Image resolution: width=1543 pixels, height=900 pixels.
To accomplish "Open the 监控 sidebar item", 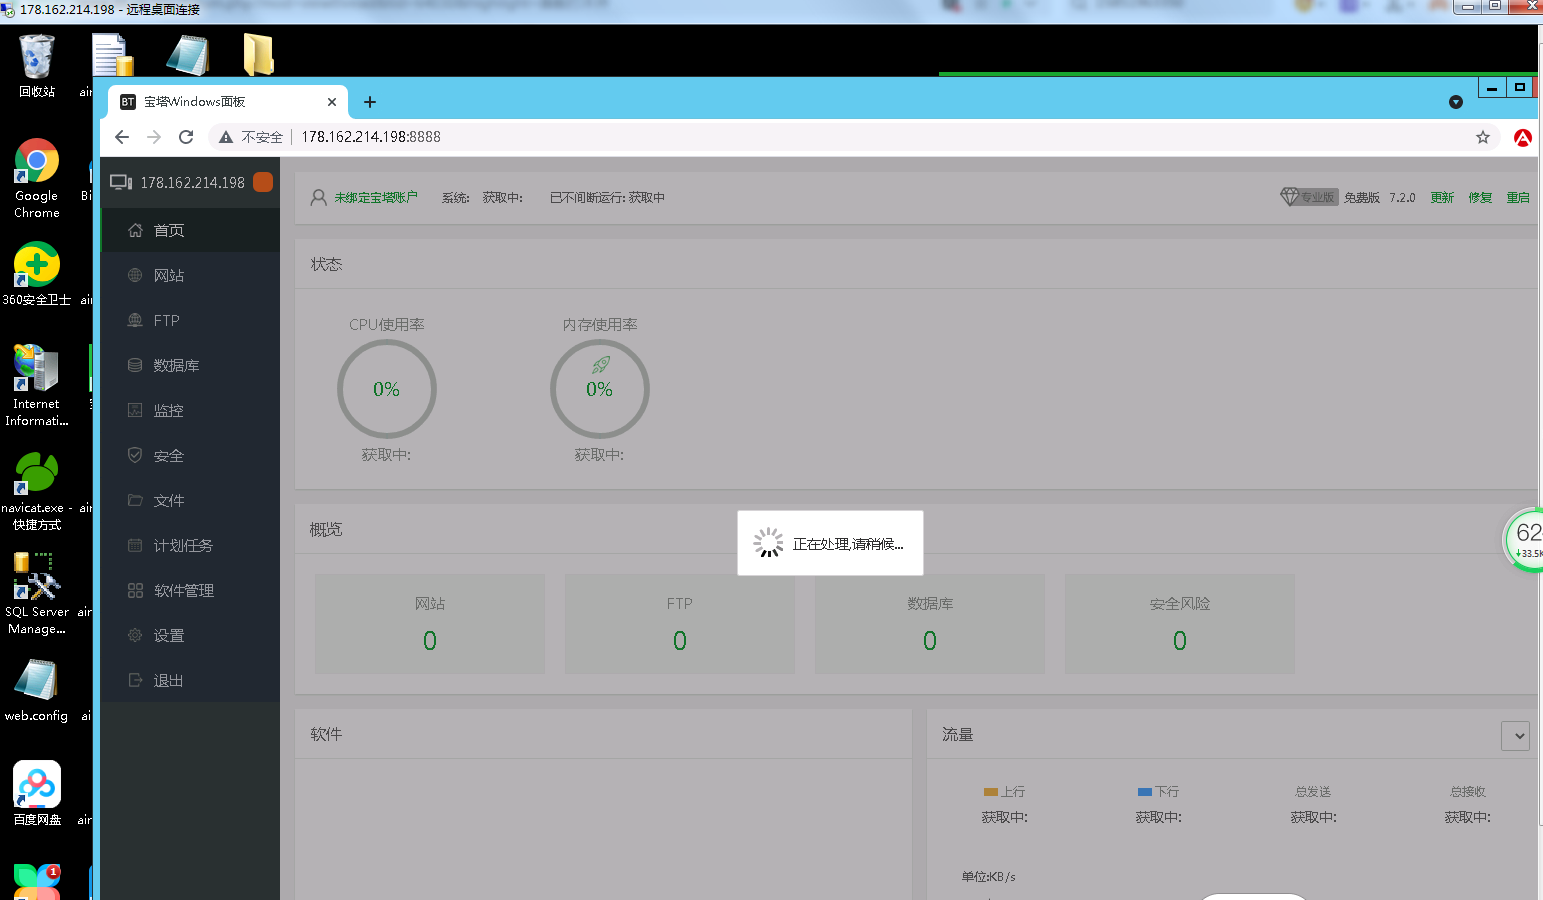I will (190, 410).
